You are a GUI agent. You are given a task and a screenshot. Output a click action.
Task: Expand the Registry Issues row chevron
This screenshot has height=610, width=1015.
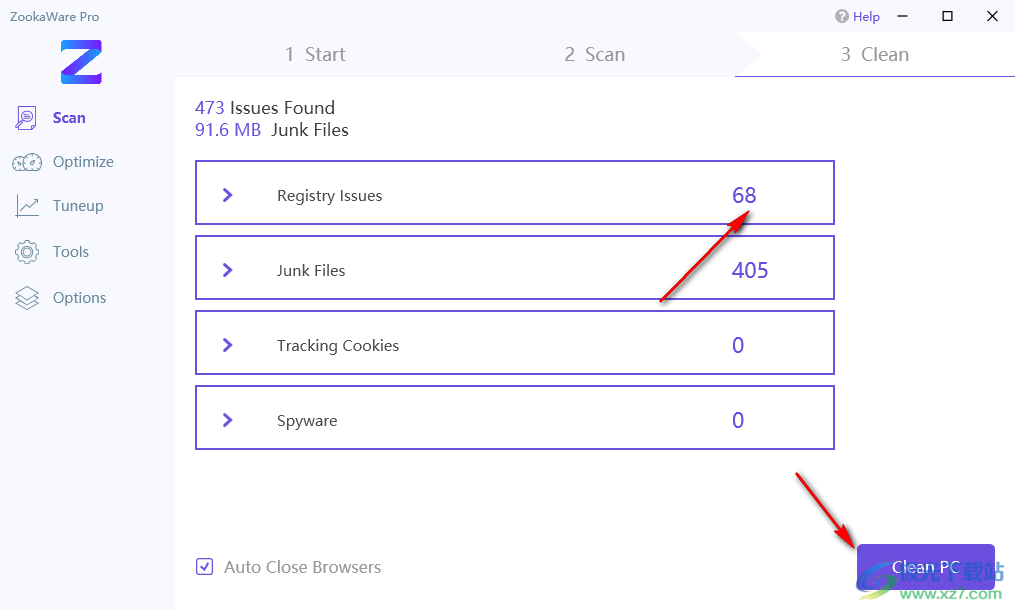point(227,195)
